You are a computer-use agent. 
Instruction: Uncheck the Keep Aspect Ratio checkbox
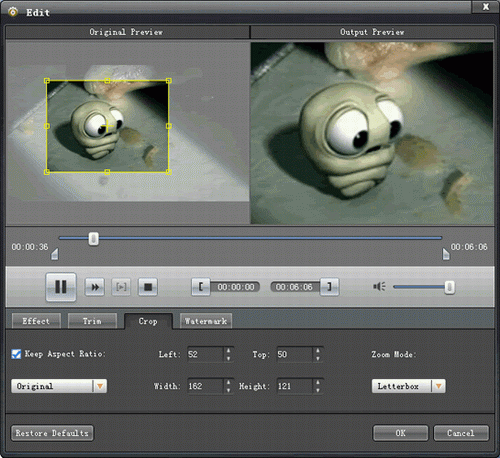coord(16,354)
